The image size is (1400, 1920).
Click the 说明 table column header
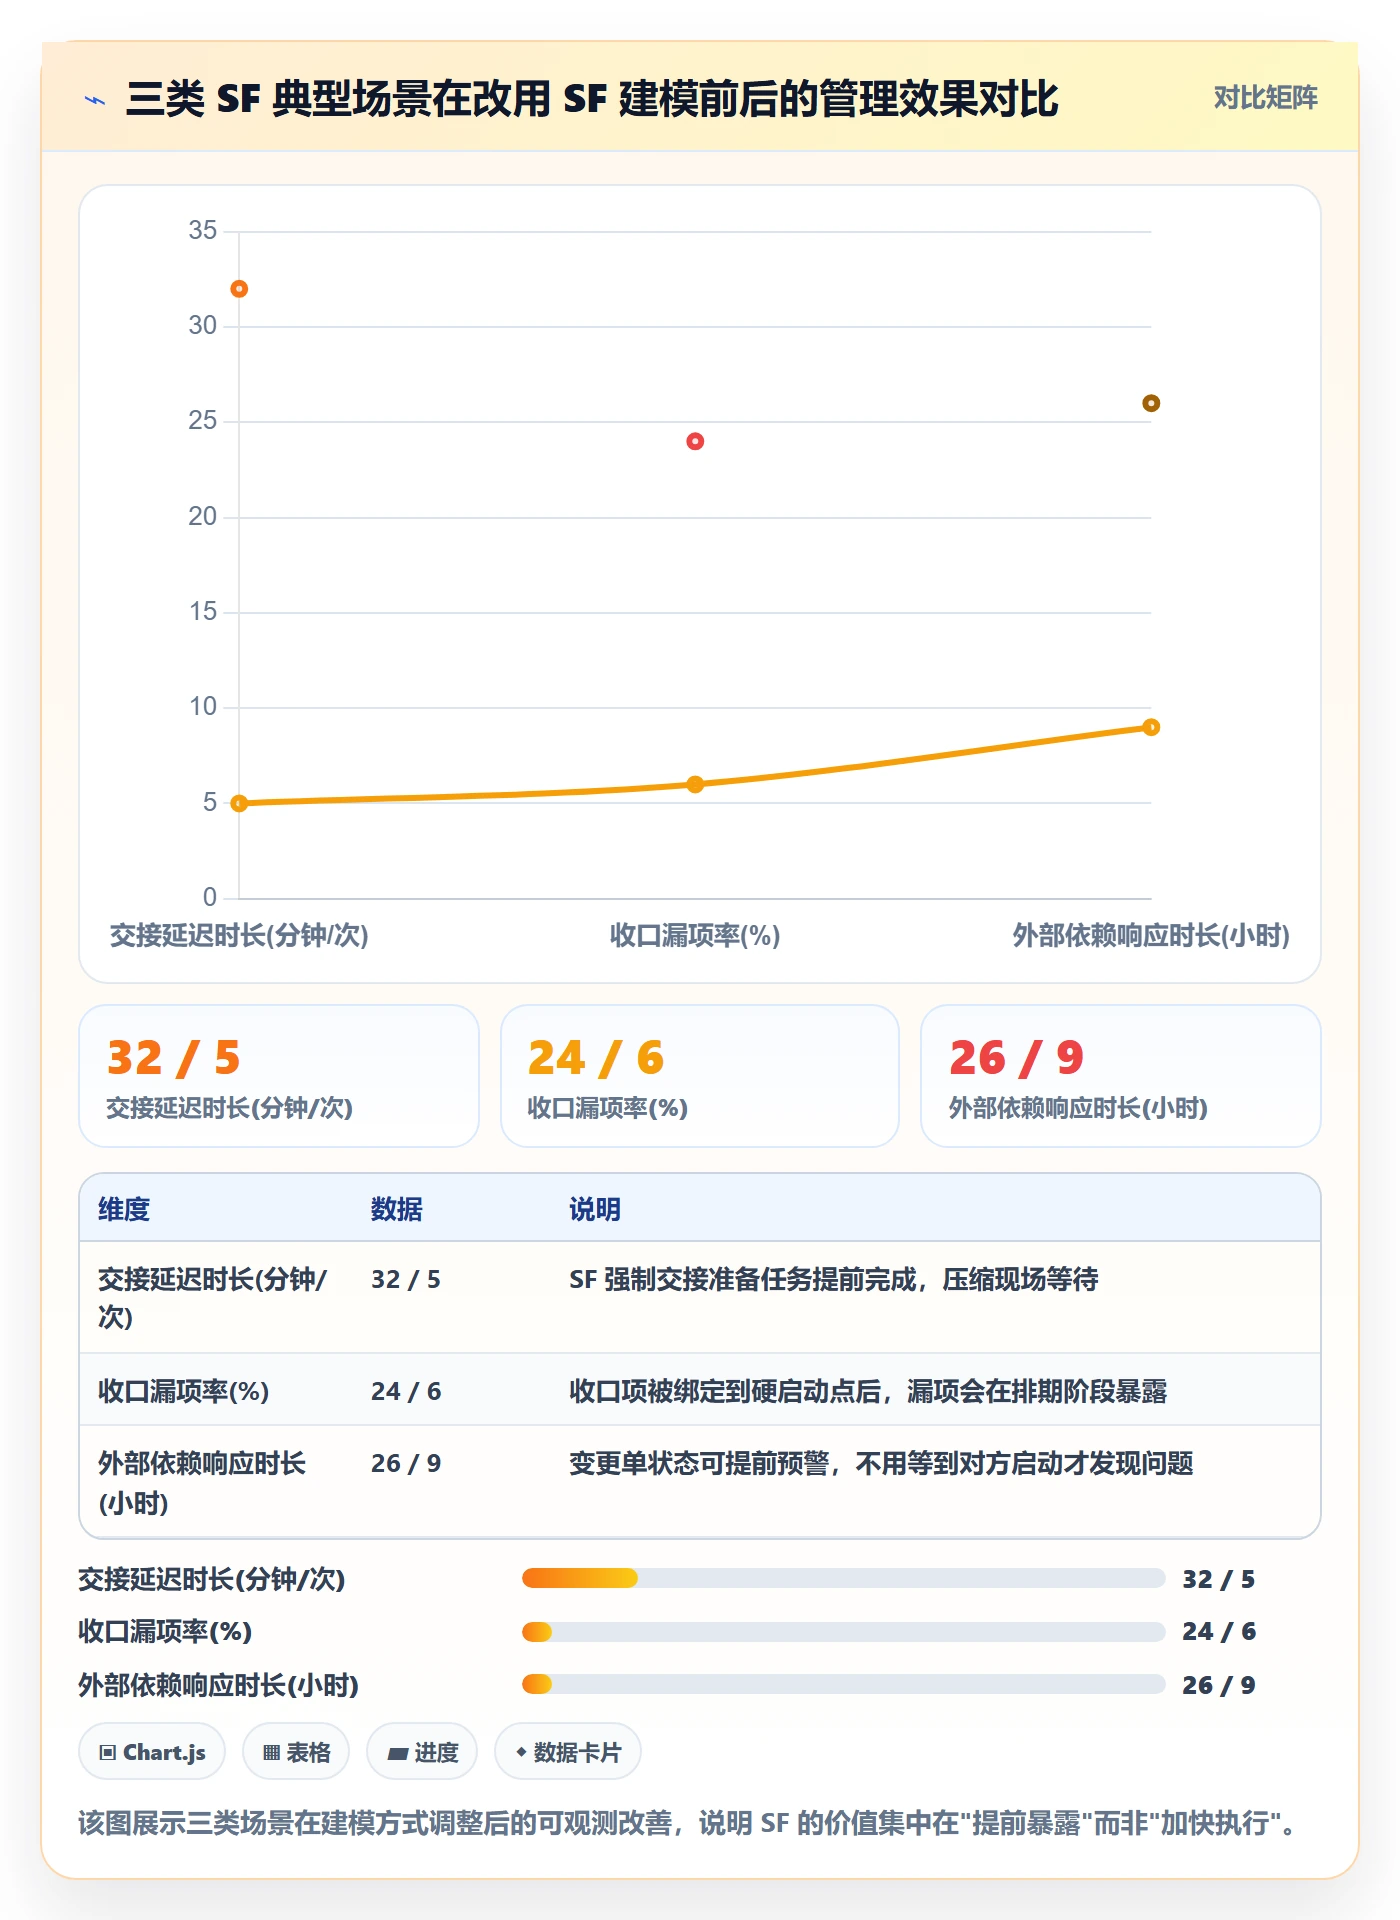pyautogui.click(x=595, y=1209)
